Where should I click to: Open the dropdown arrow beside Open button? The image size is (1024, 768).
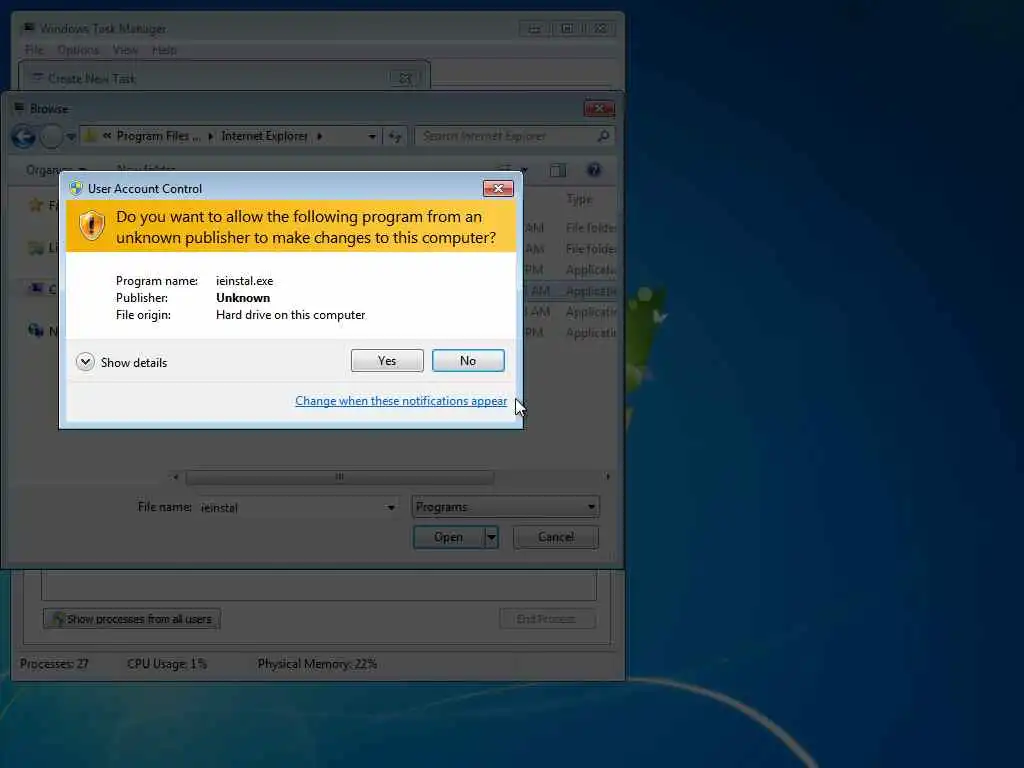pyautogui.click(x=492, y=537)
